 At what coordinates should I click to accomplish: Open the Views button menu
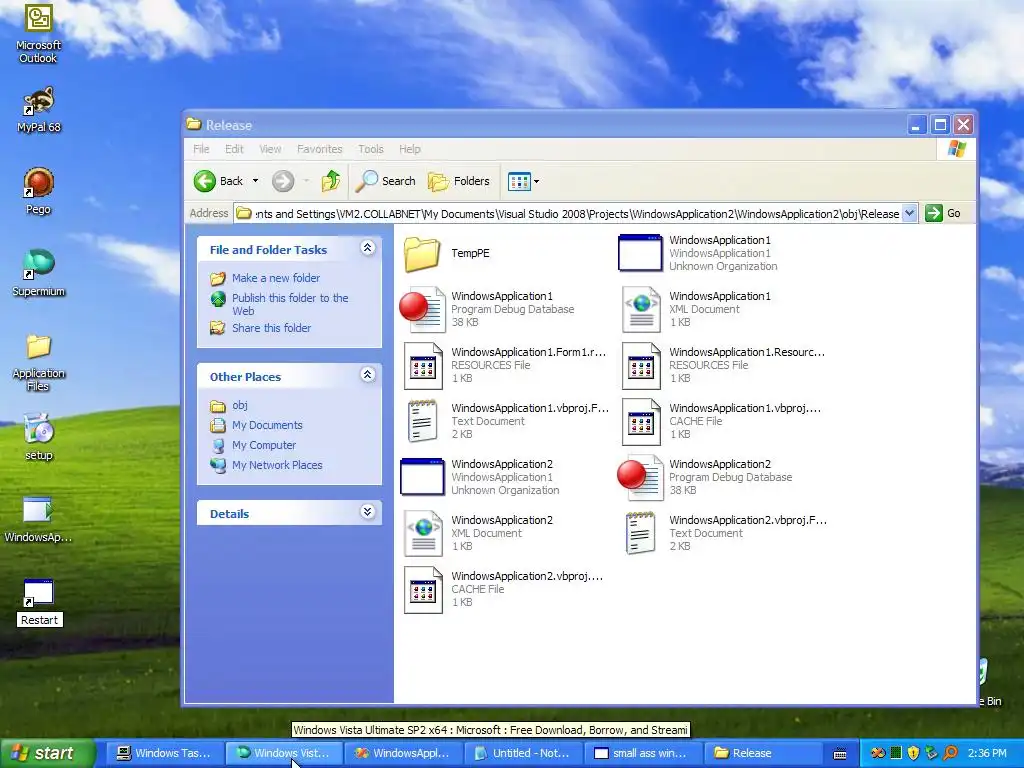point(523,182)
